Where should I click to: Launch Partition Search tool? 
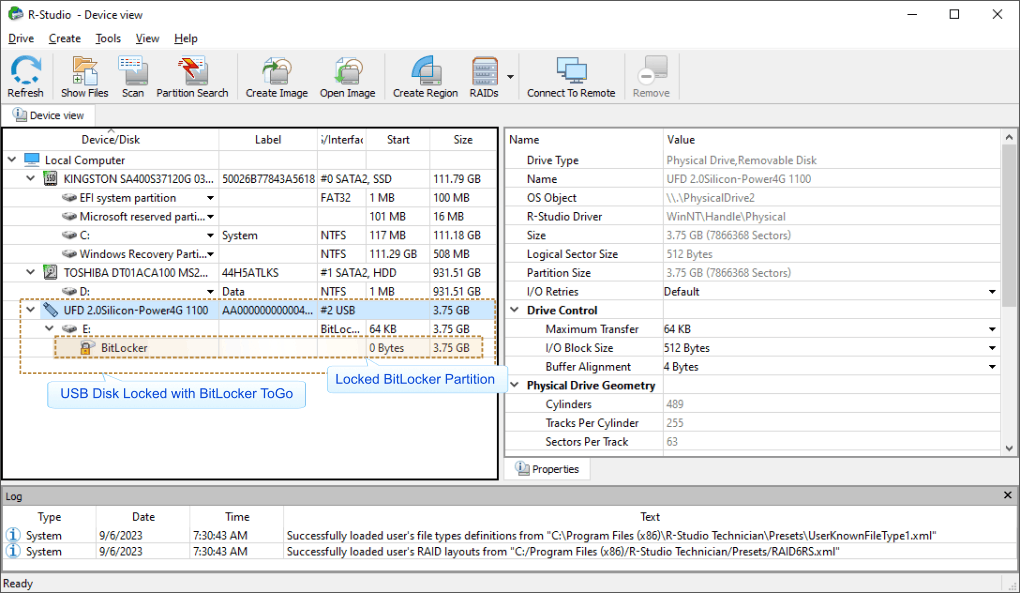(x=192, y=70)
